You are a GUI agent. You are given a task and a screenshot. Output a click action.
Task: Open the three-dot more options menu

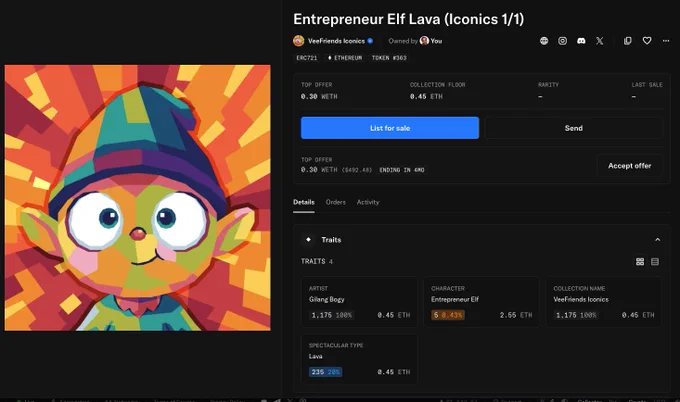click(x=666, y=41)
